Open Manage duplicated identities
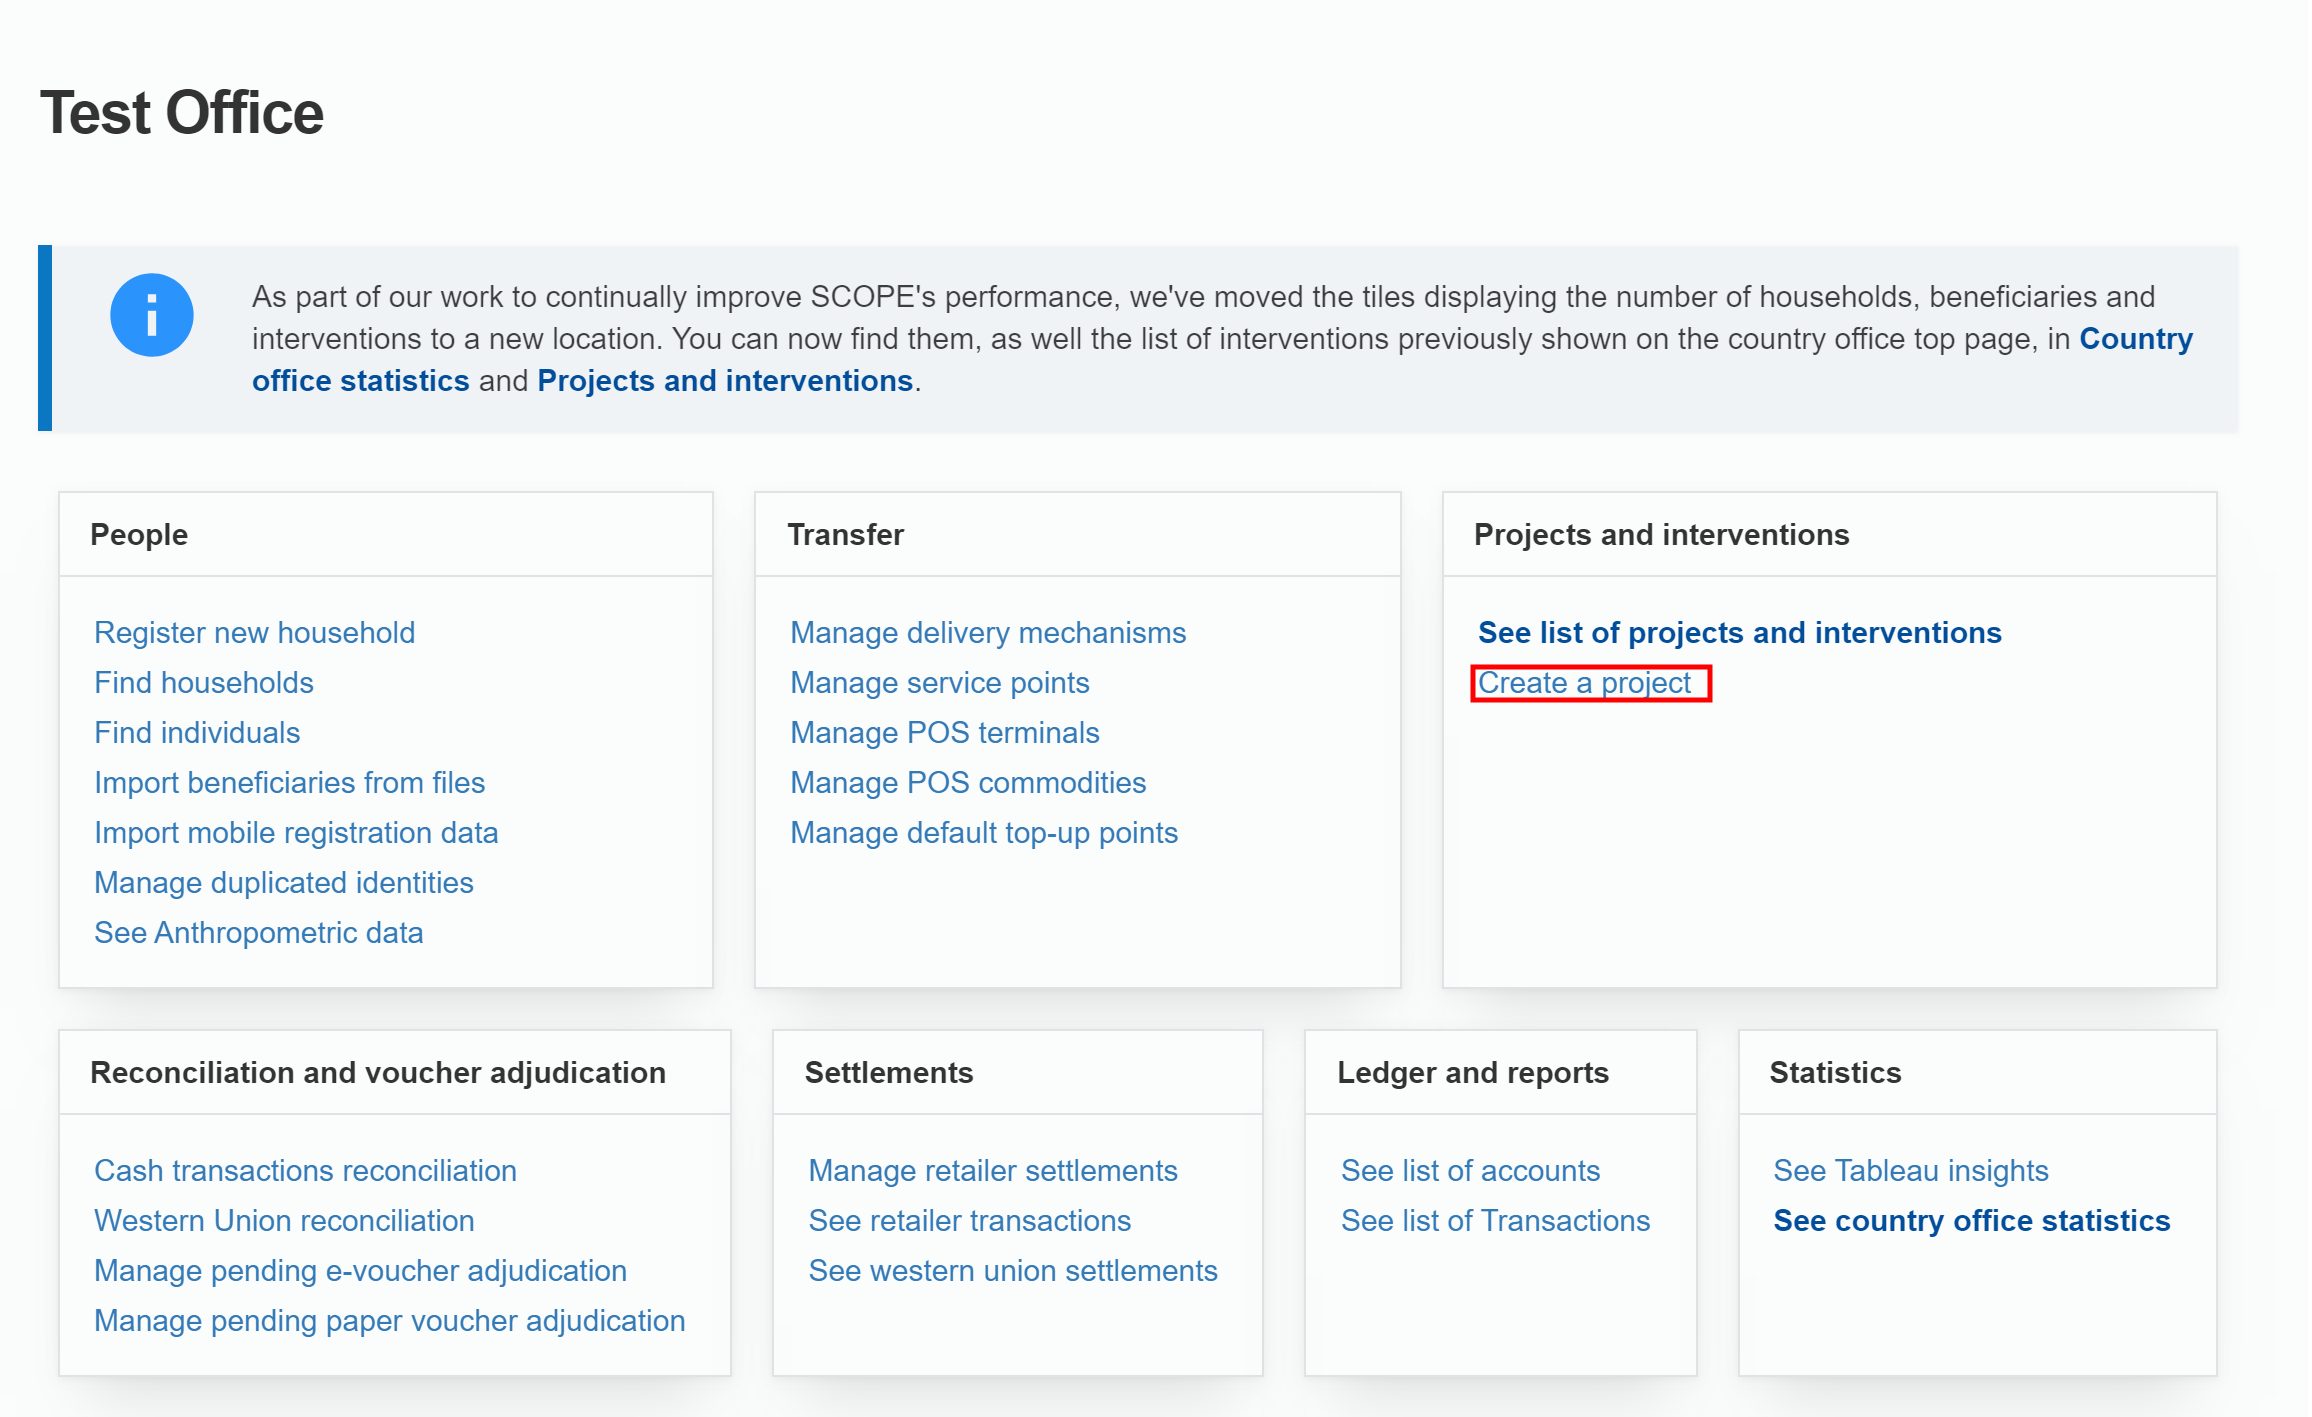 (283, 883)
